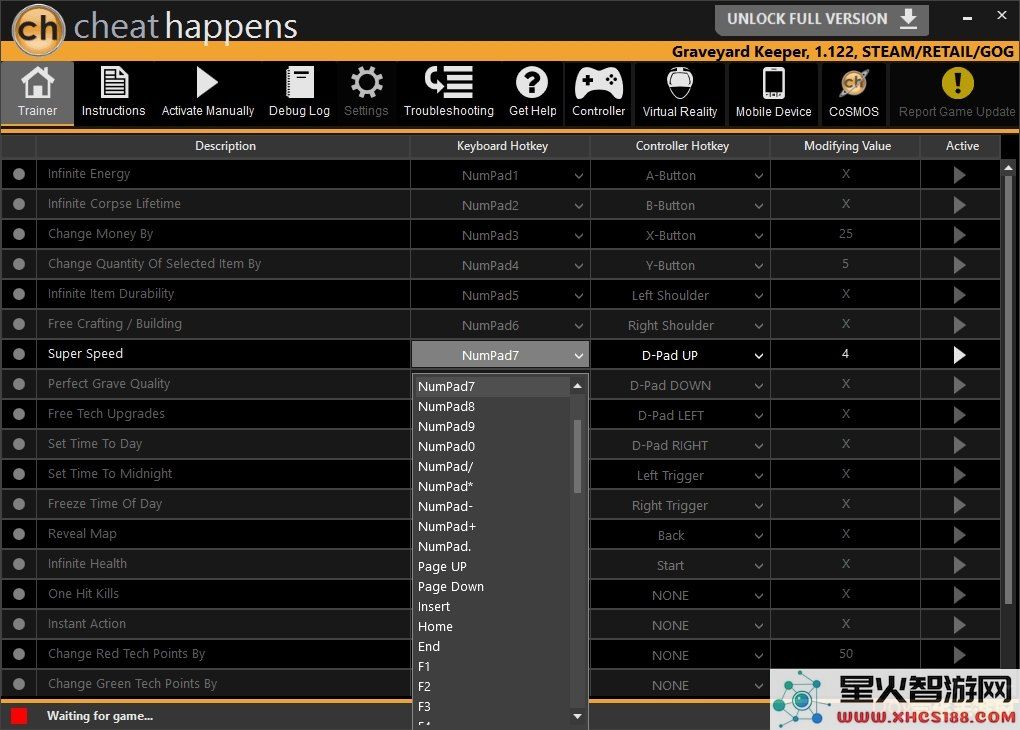Viewport: 1020px width, 730px height.
Task: Click the Keyboard Hotkey column header
Action: pos(502,146)
